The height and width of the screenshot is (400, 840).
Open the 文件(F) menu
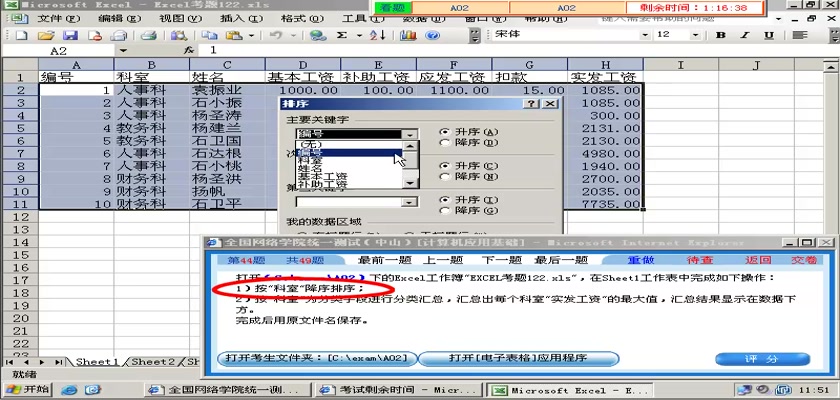coord(58,19)
